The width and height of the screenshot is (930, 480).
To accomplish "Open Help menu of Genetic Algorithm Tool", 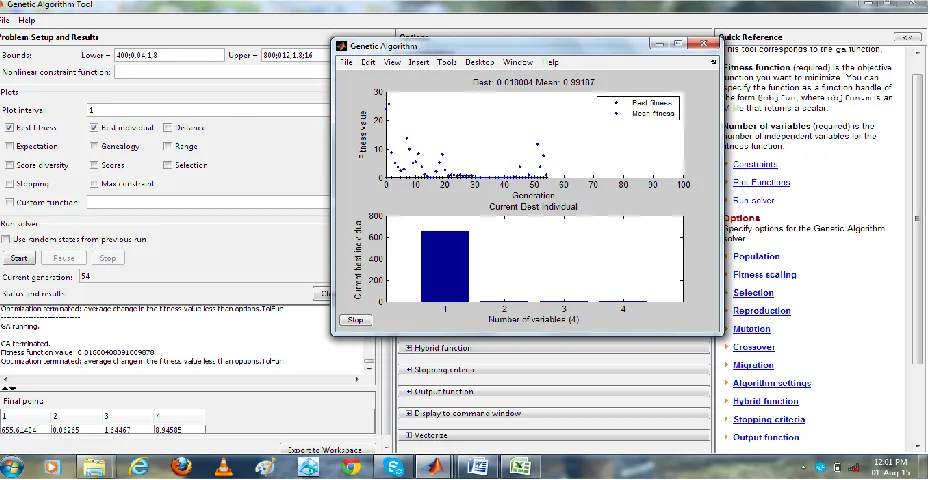I will [27, 20].
